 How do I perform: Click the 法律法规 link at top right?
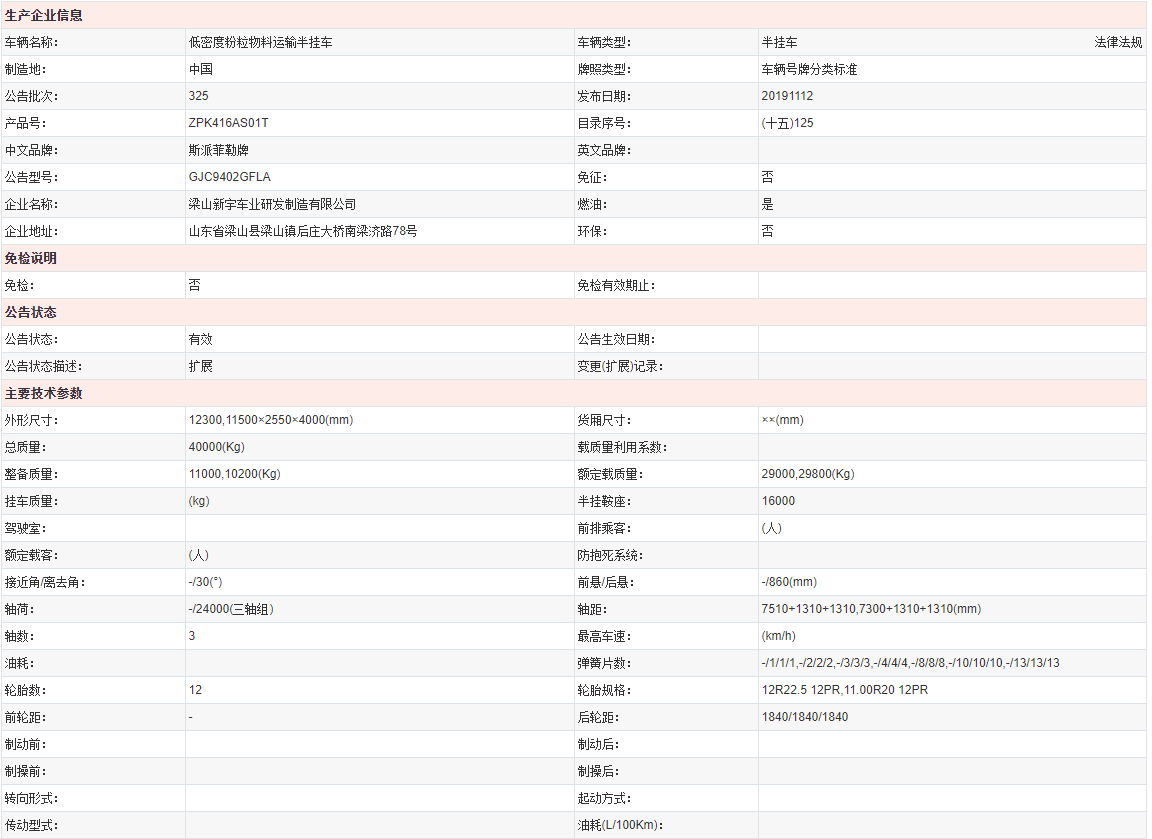(1118, 43)
